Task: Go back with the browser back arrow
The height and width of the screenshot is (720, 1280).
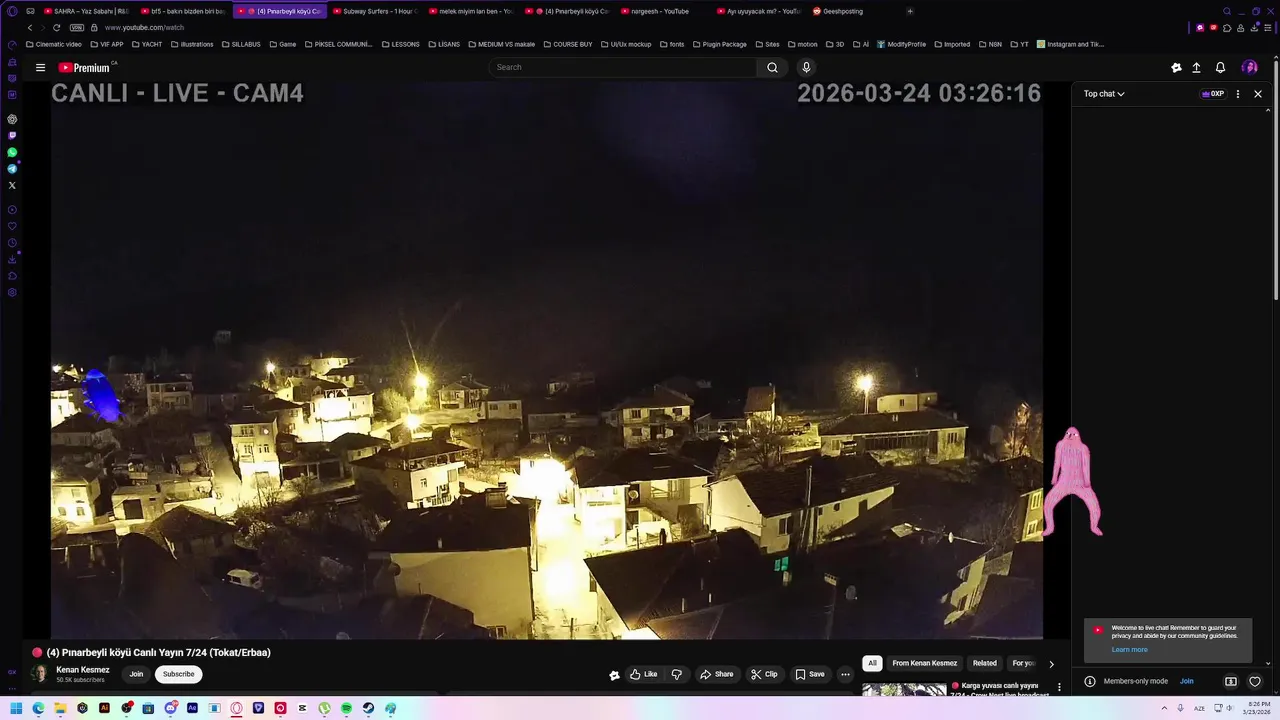Action: (x=30, y=28)
